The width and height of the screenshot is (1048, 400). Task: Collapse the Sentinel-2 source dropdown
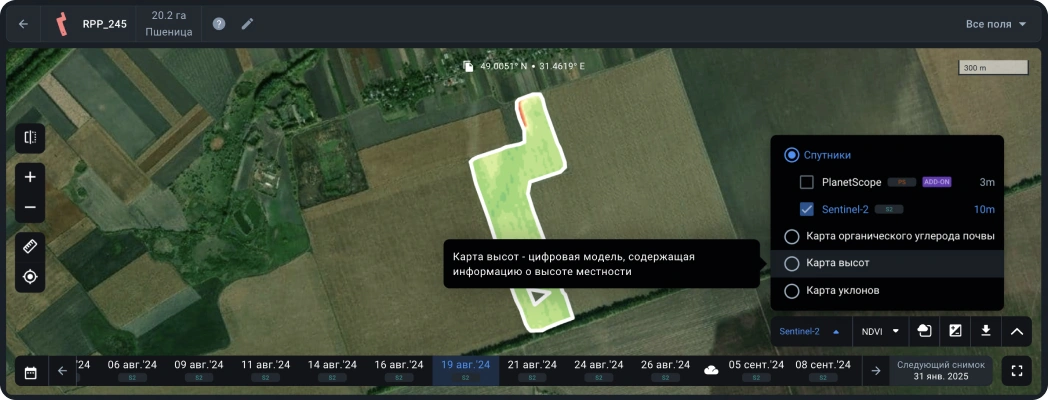point(809,331)
